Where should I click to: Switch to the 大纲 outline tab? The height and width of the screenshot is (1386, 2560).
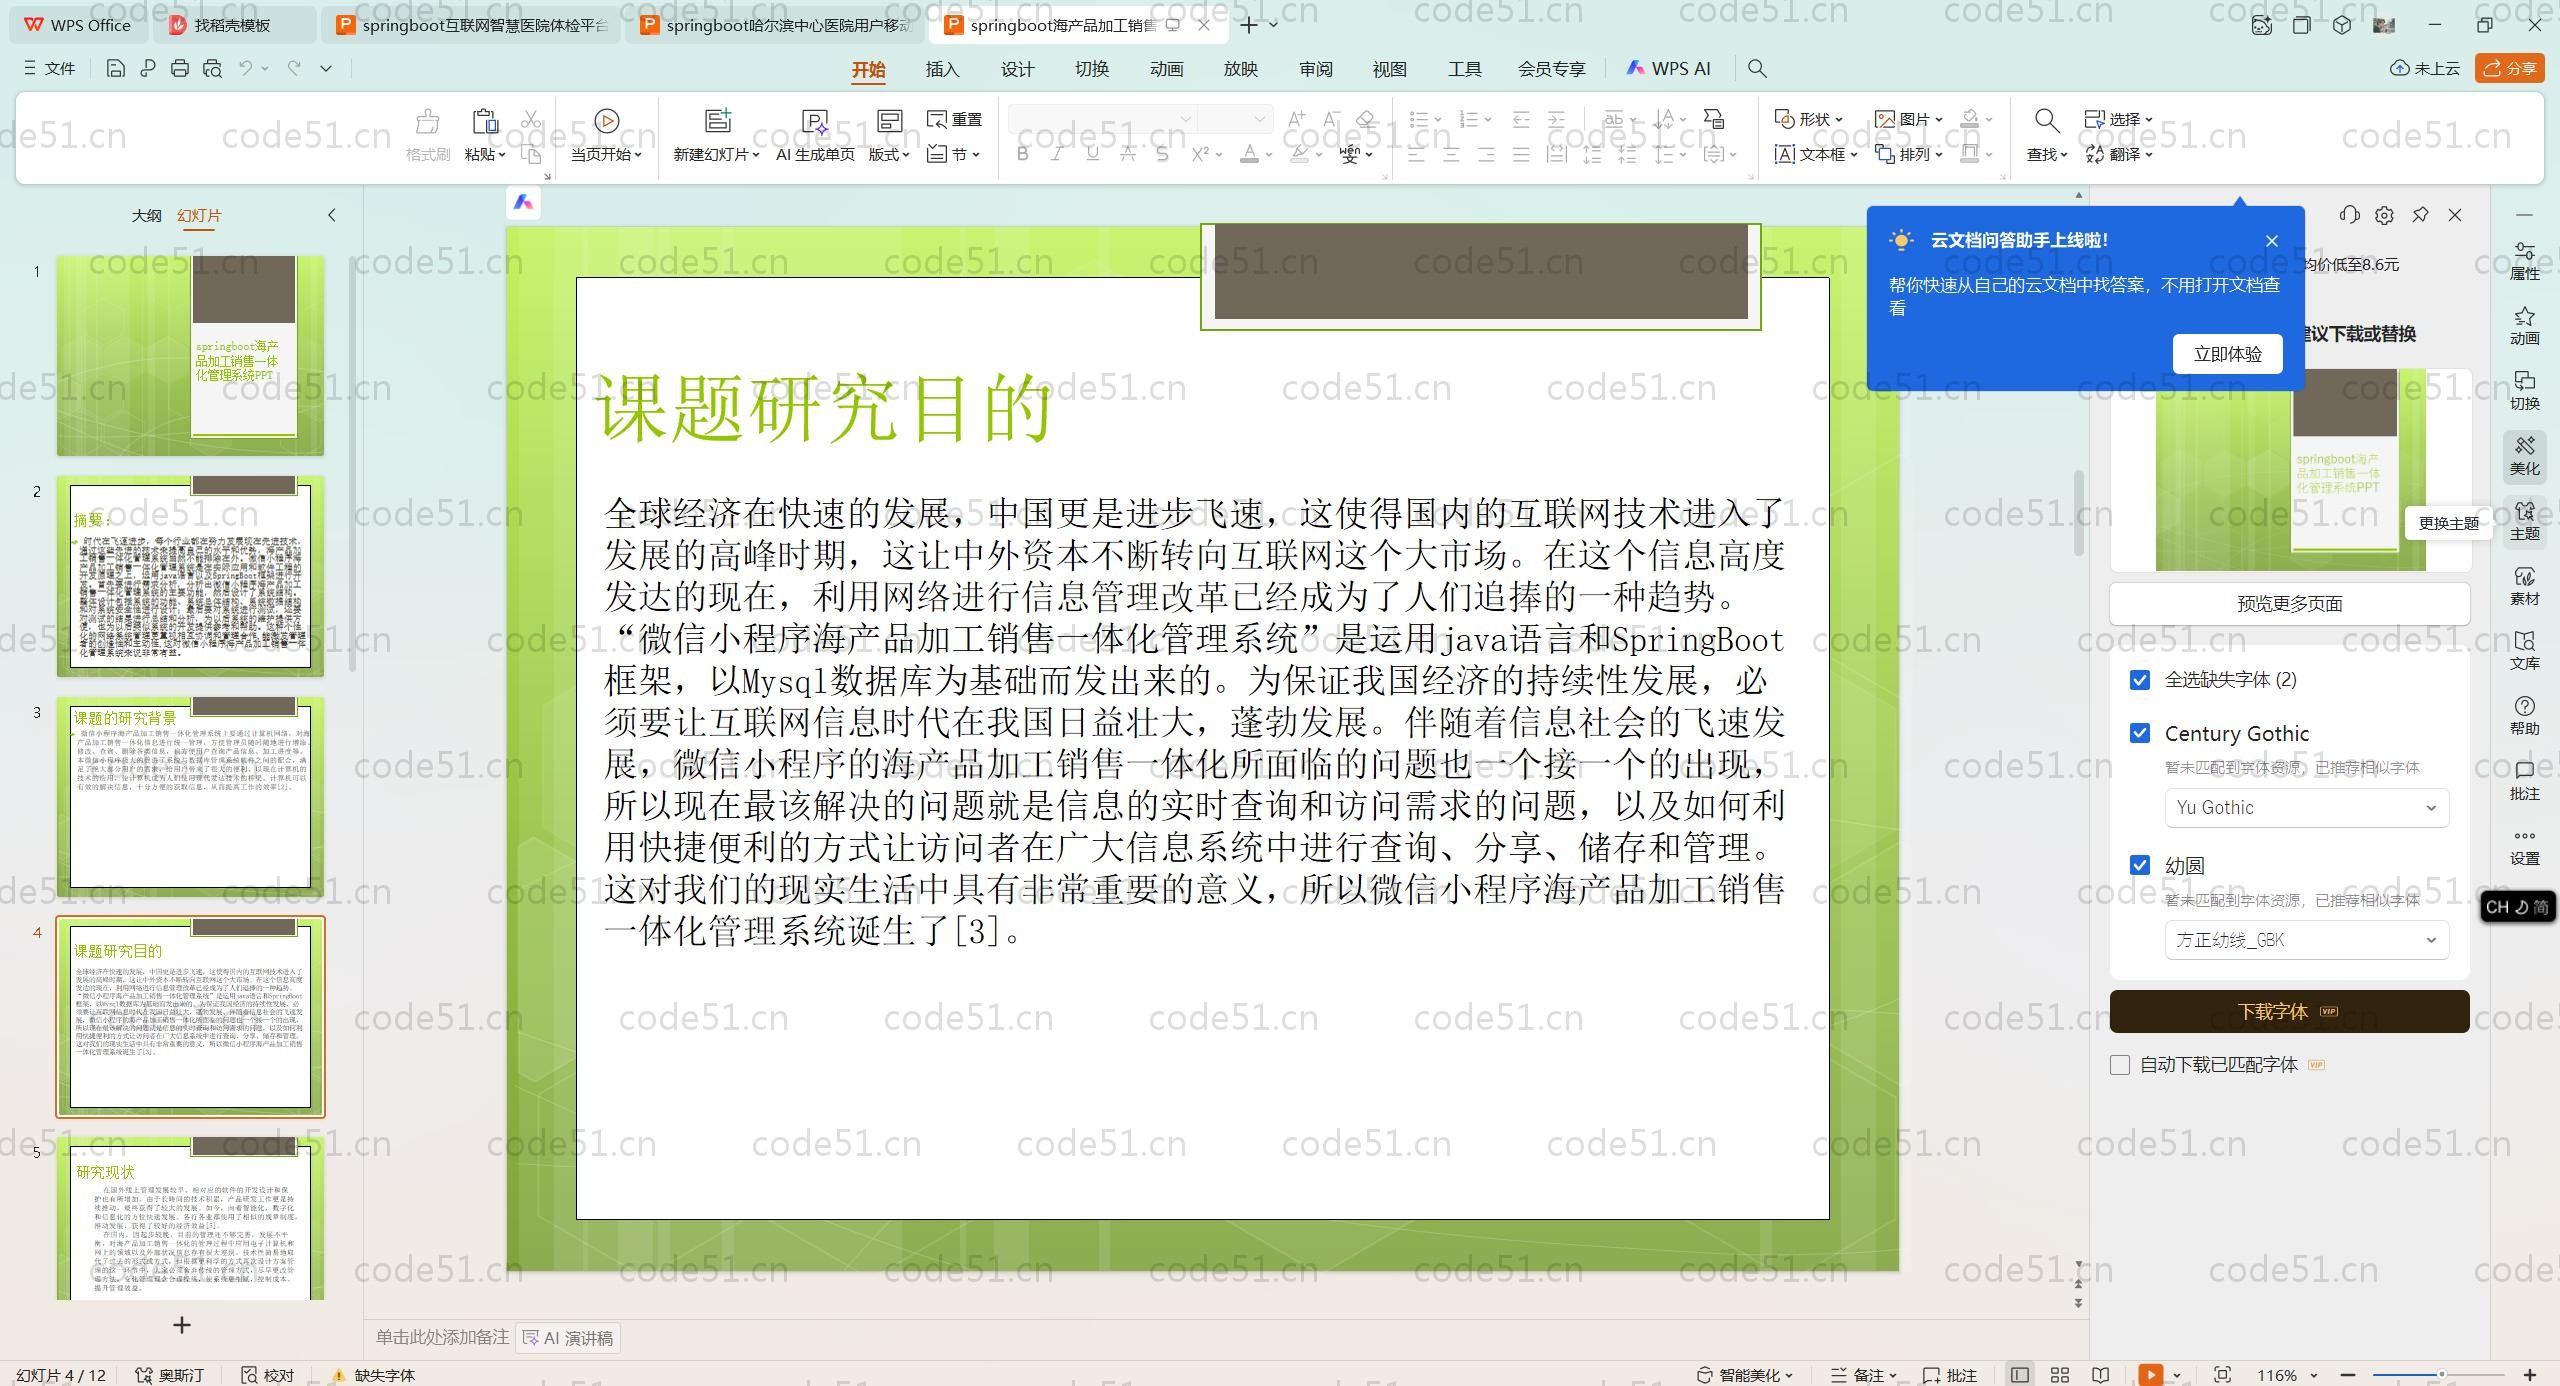click(x=146, y=215)
